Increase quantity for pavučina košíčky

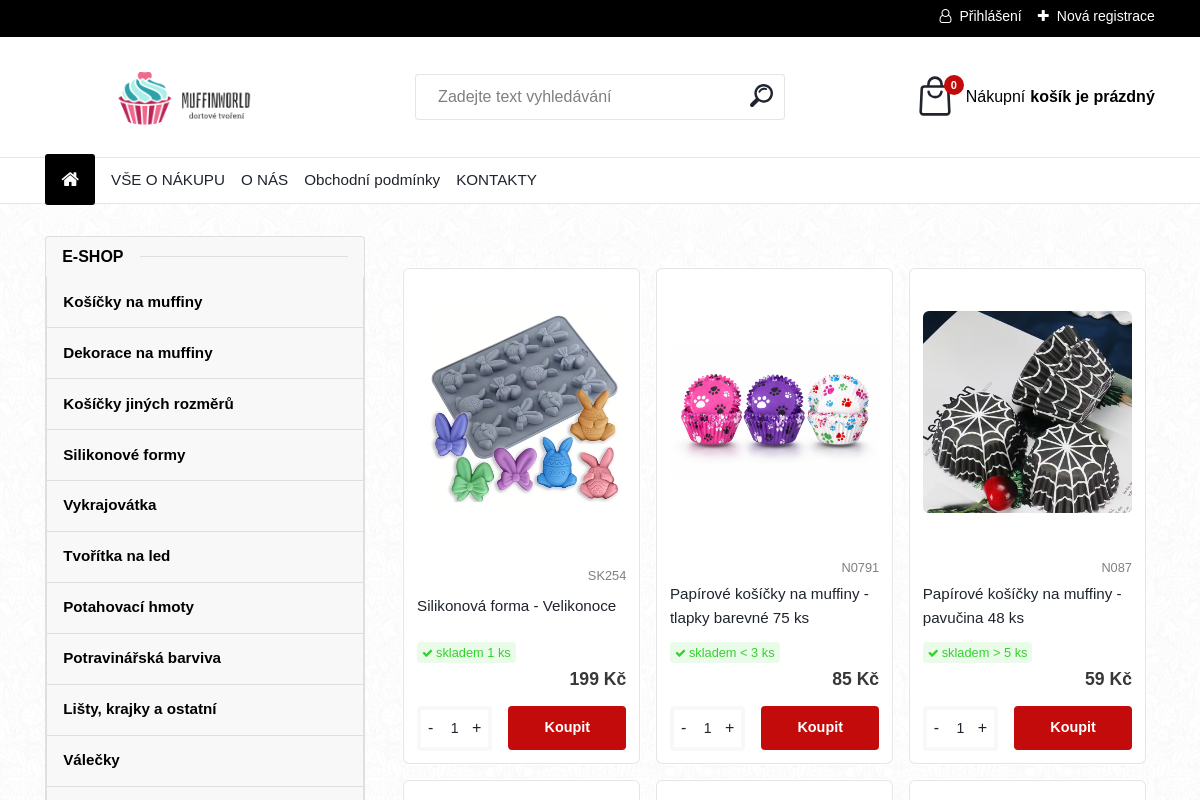983,728
